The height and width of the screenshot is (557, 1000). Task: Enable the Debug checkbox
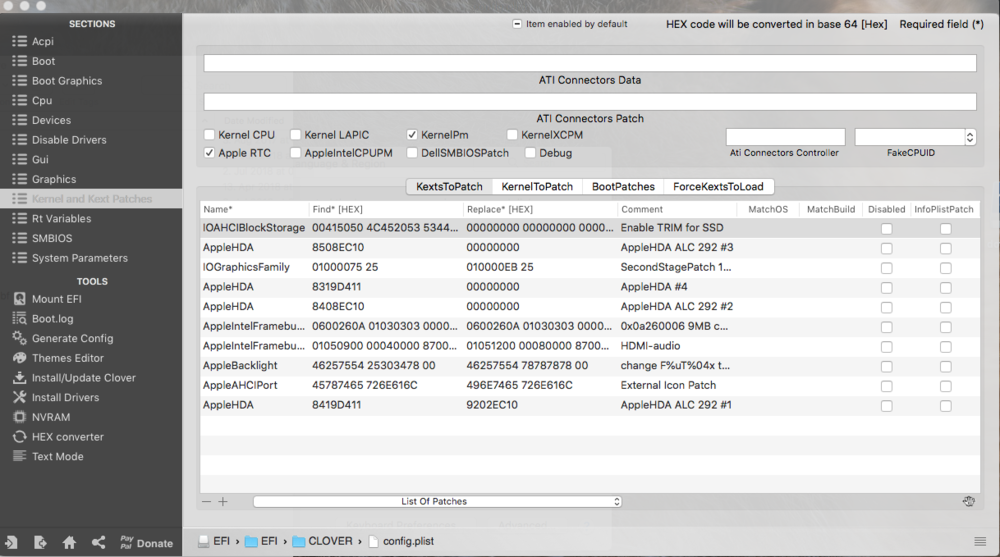pyautogui.click(x=530, y=153)
